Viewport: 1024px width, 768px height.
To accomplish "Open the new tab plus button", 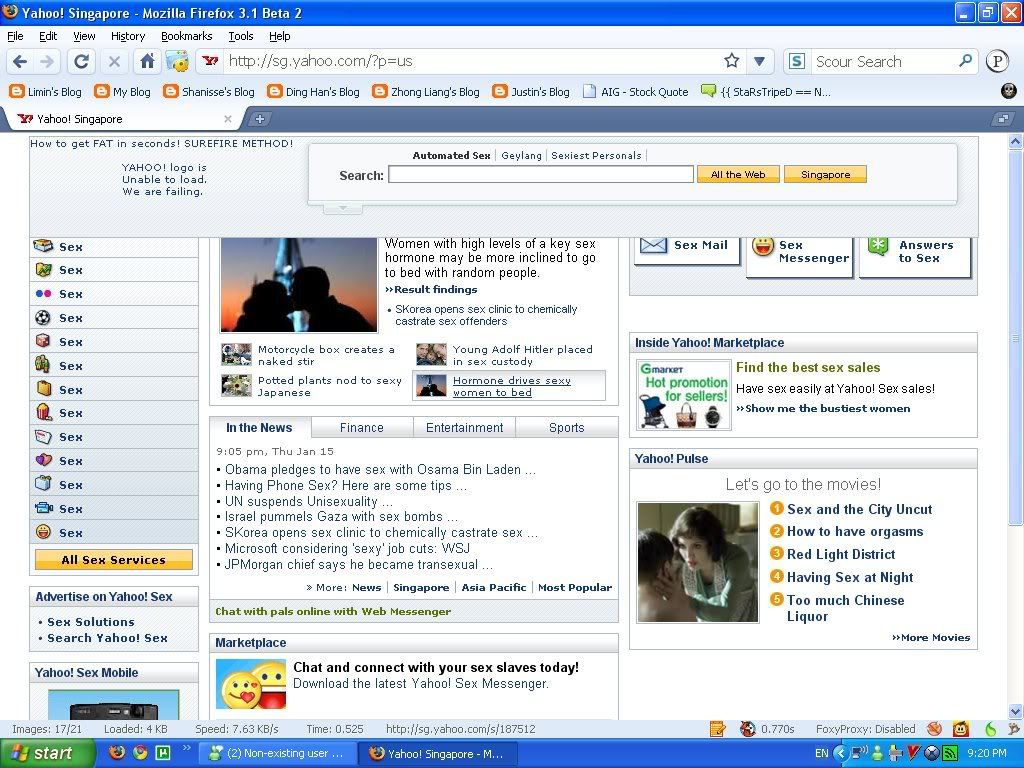I will pos(259,119).
